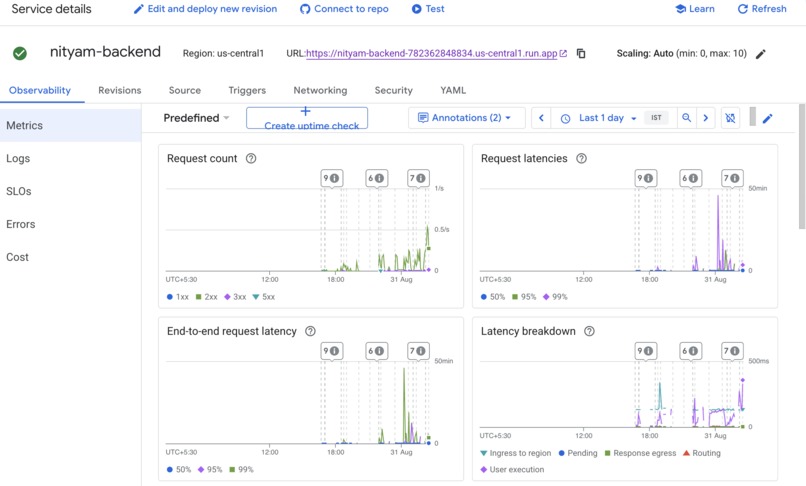Toggle 3xx series in Request count legend
The width and height of the screenshot is (806, 486).
coord(235,297)
